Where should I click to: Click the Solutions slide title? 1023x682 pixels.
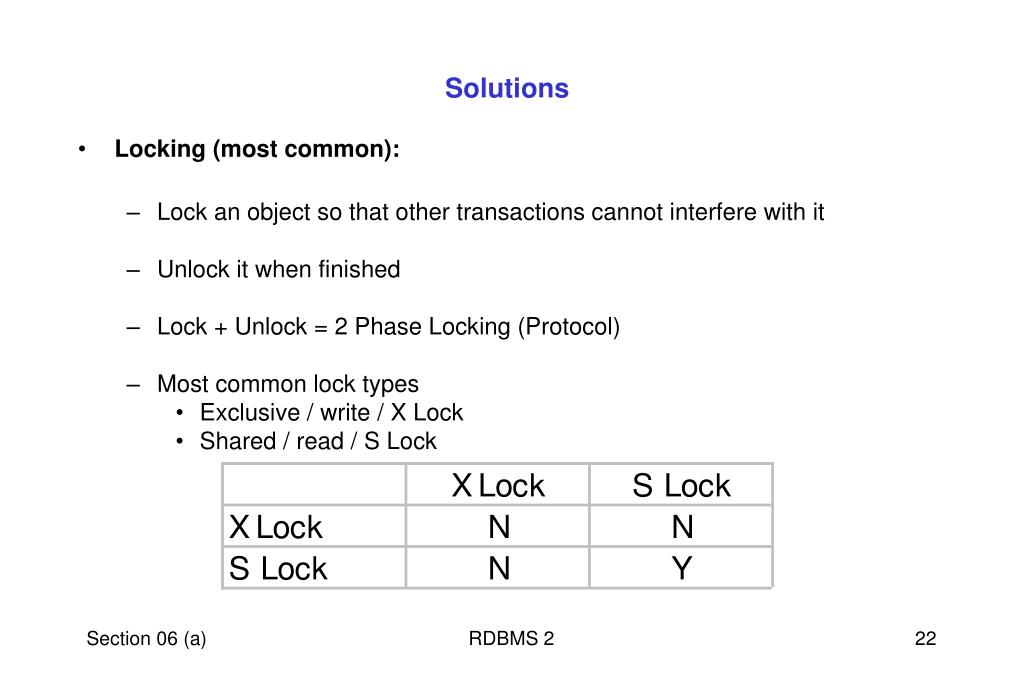(x=506, y=88)
